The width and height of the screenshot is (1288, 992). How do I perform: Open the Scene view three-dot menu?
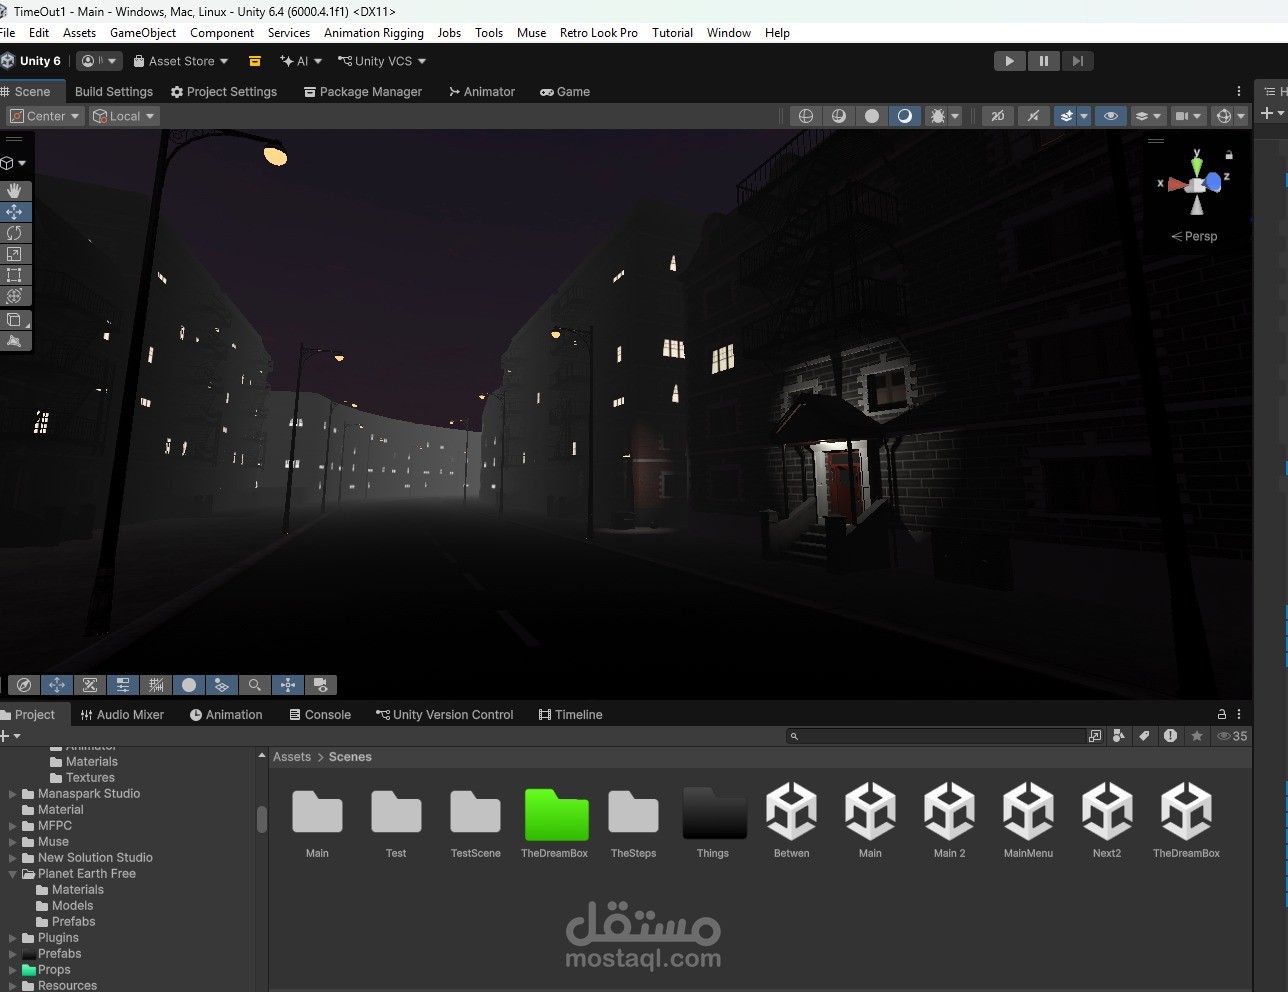pyautogui.click(x=1239, y=91)
